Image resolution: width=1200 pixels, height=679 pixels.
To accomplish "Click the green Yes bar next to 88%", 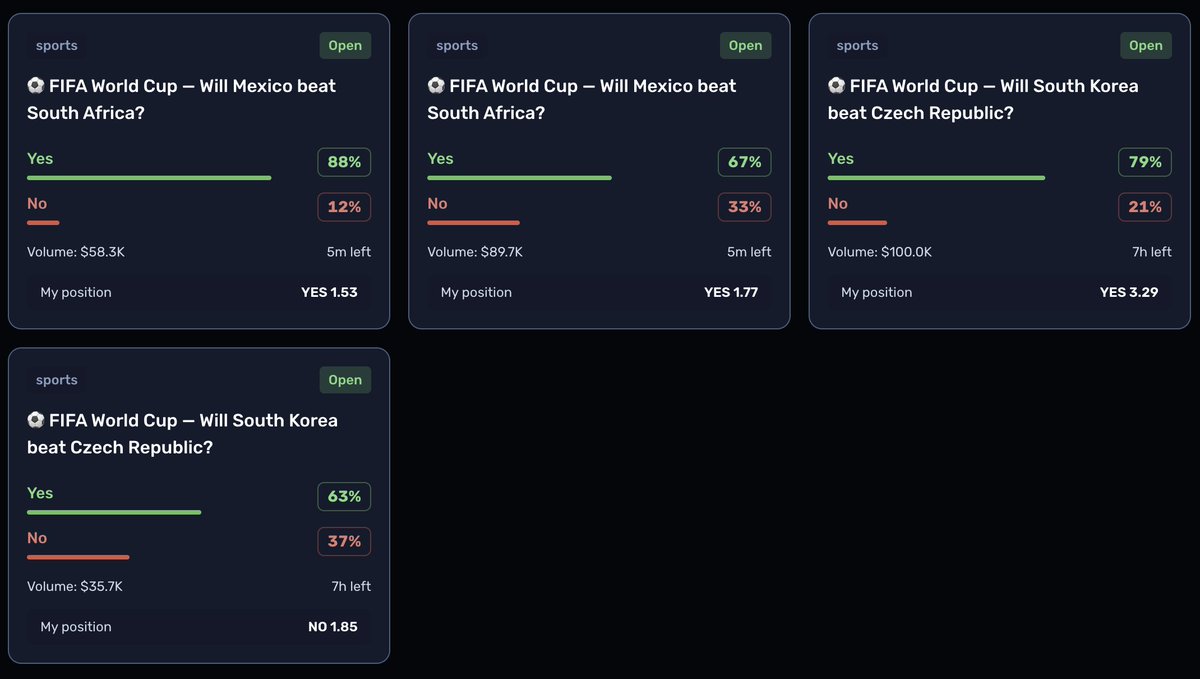I will [149, 178].
